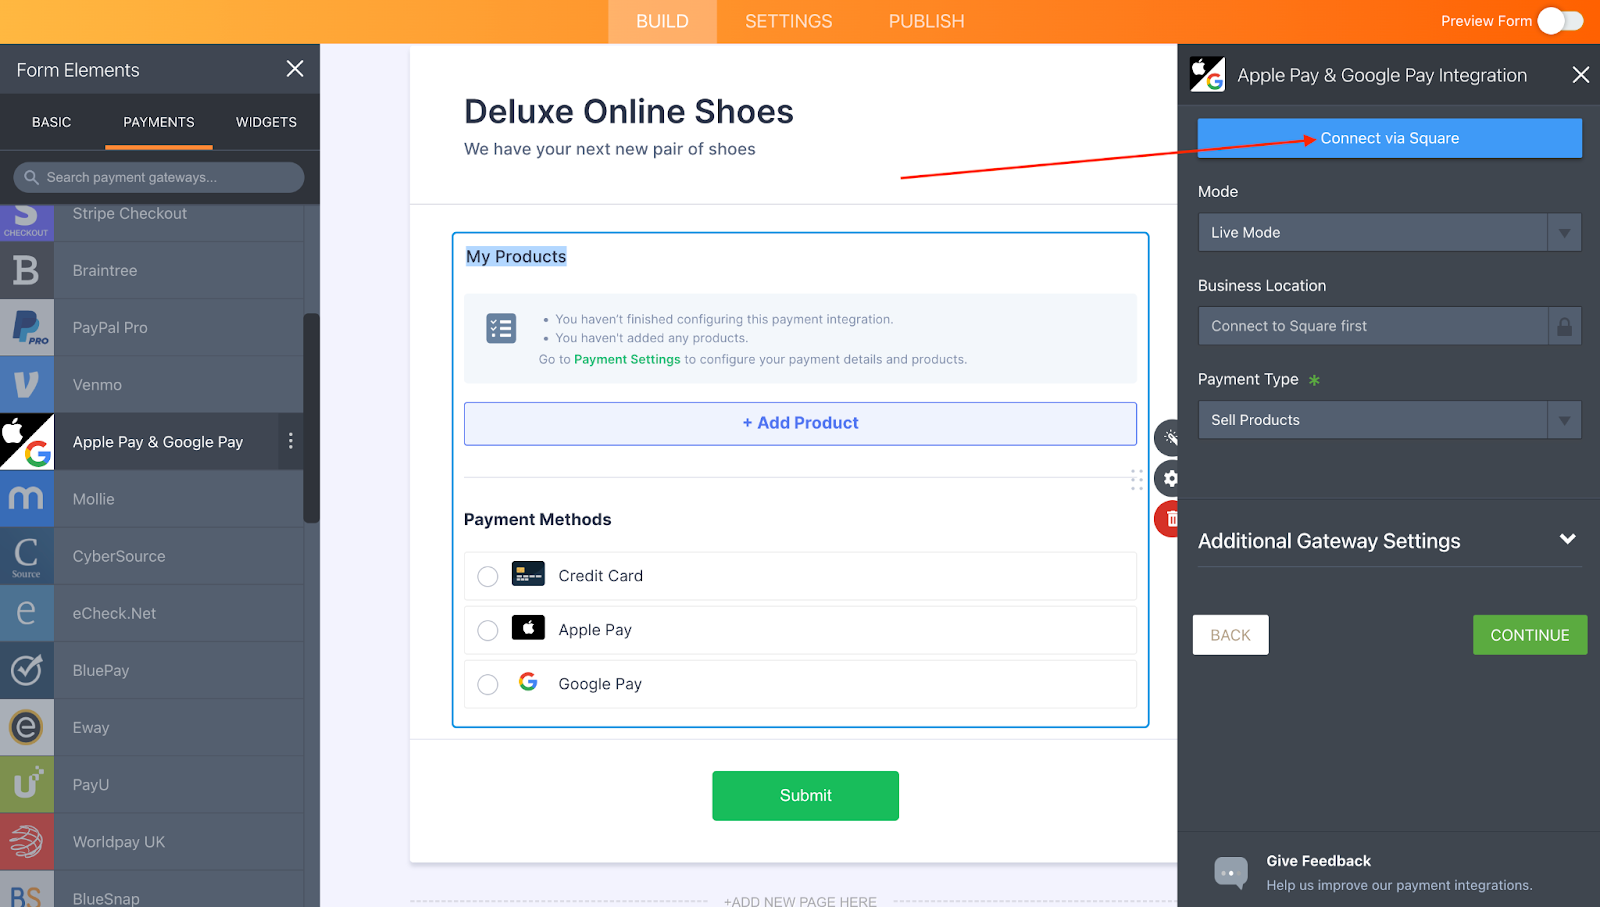Image resolution: width=1600 pixels, height=907 pixels.
Task: Open the WIDGETS form elements tab
Action: pyautogui.click(x=266, y=122)
